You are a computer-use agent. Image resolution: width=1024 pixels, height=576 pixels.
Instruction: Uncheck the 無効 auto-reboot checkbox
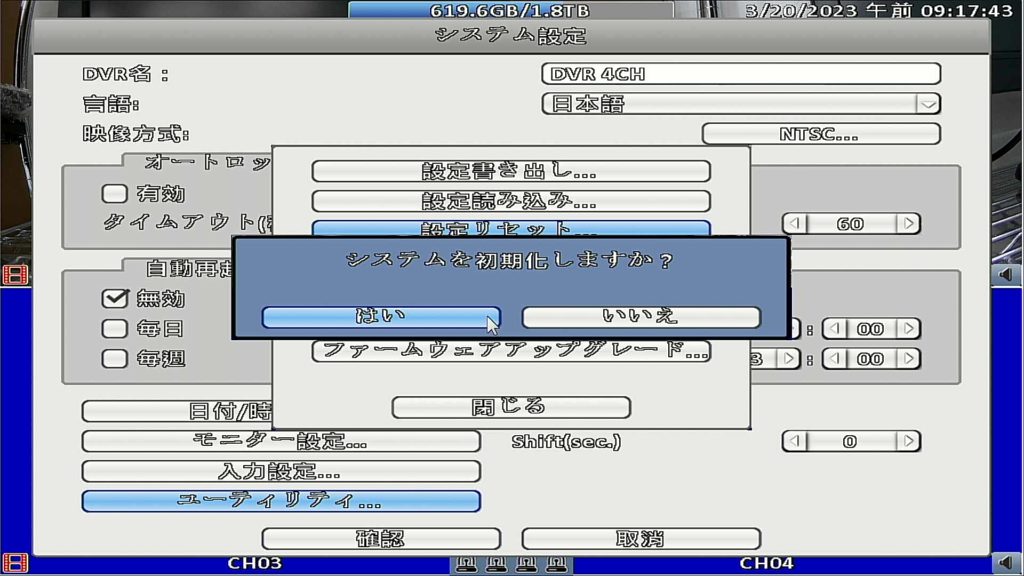[115, 298]
